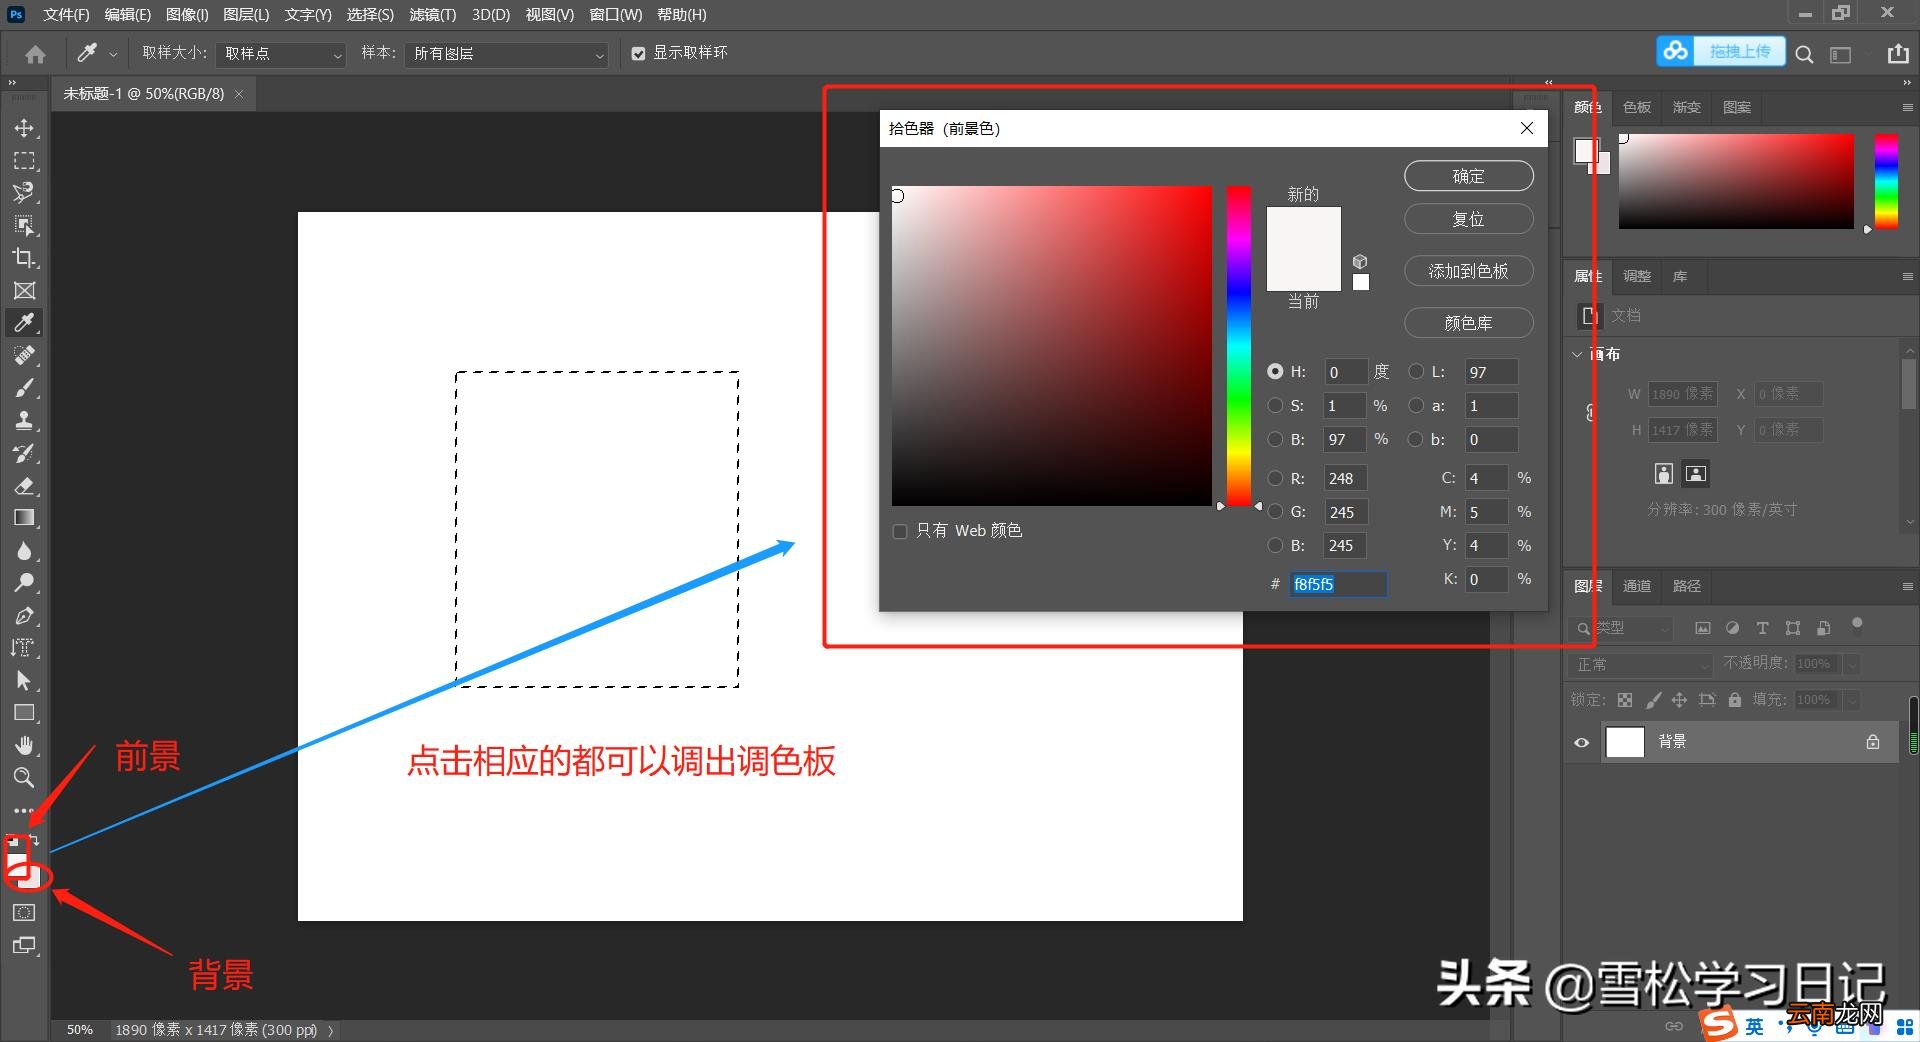Open the 取样大小 dropdown
This screenshot has width=1920, height=1042.
tap(282, 54)
